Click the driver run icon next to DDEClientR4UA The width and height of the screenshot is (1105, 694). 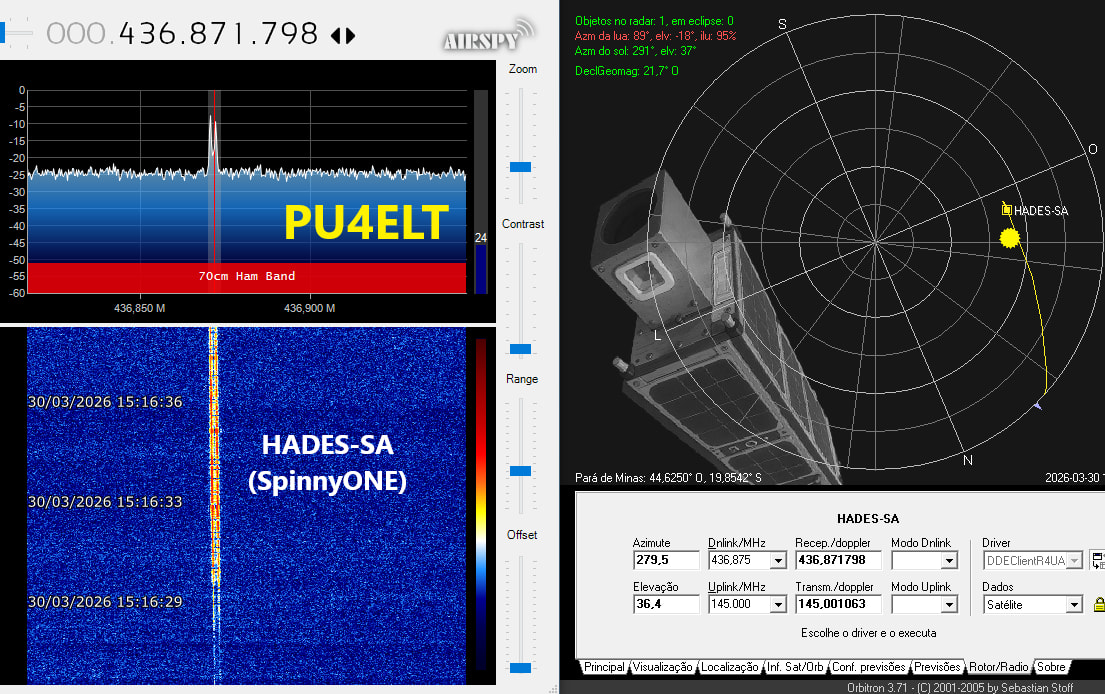pyautogui.click(x=1098, y=560)
